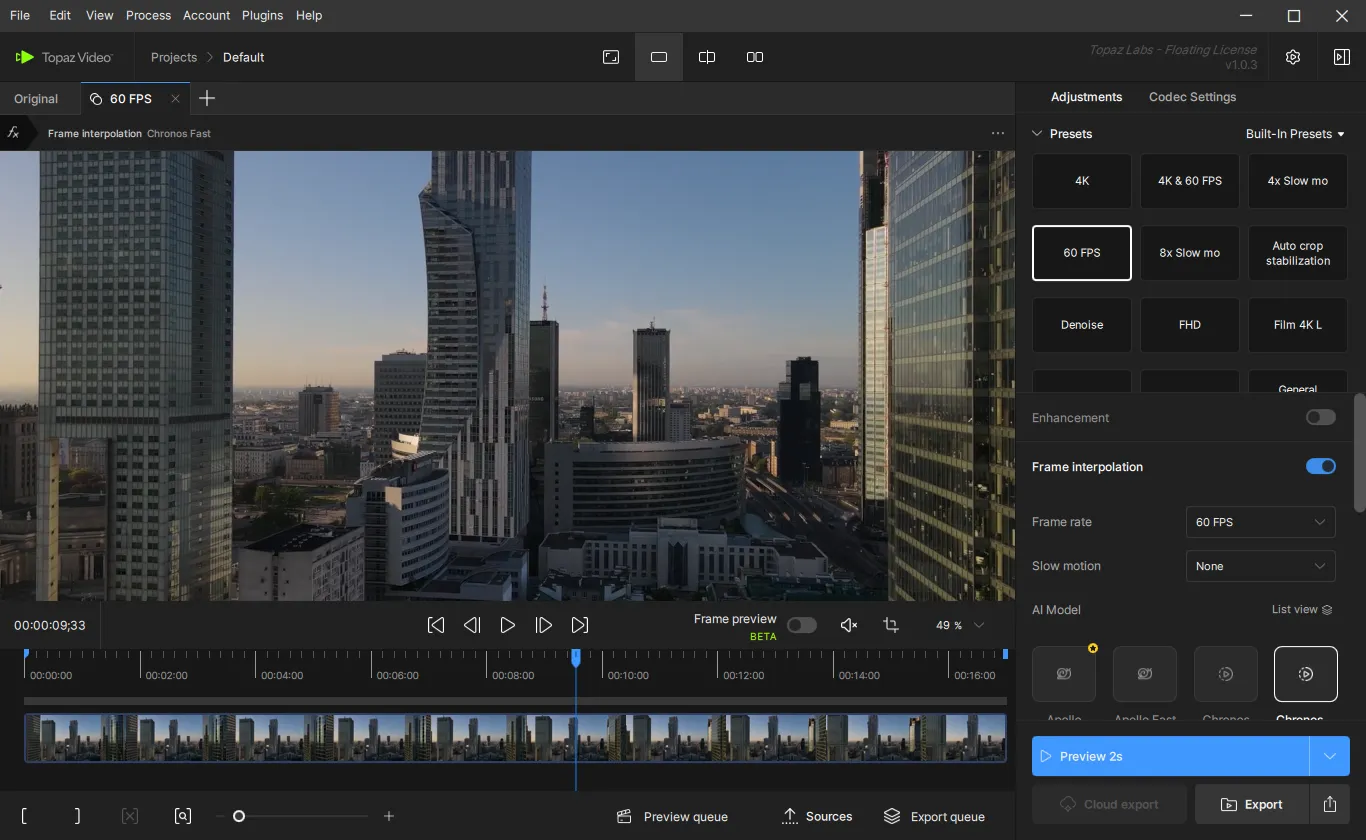Jump to the start of the video
The image size is (1366, 840).
(436, 625)
